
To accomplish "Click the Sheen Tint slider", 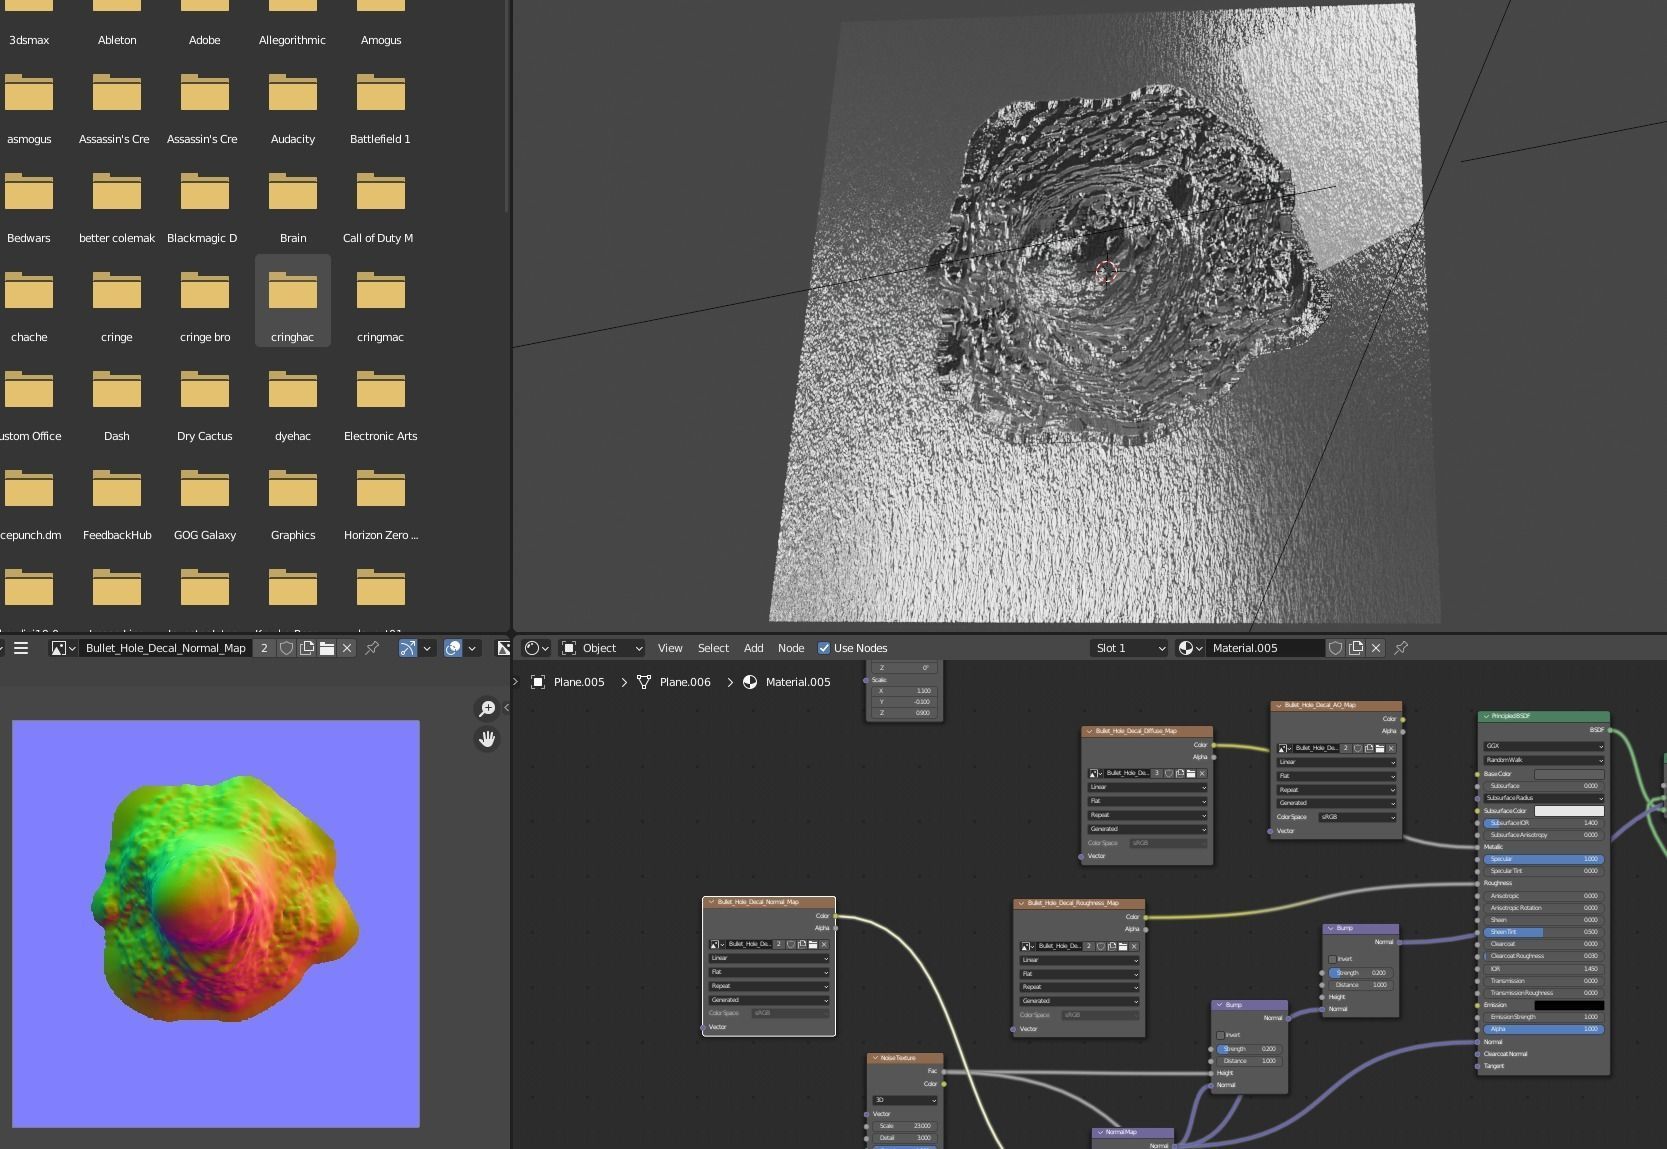I will pyautogui.click(x=1544, y=932).
